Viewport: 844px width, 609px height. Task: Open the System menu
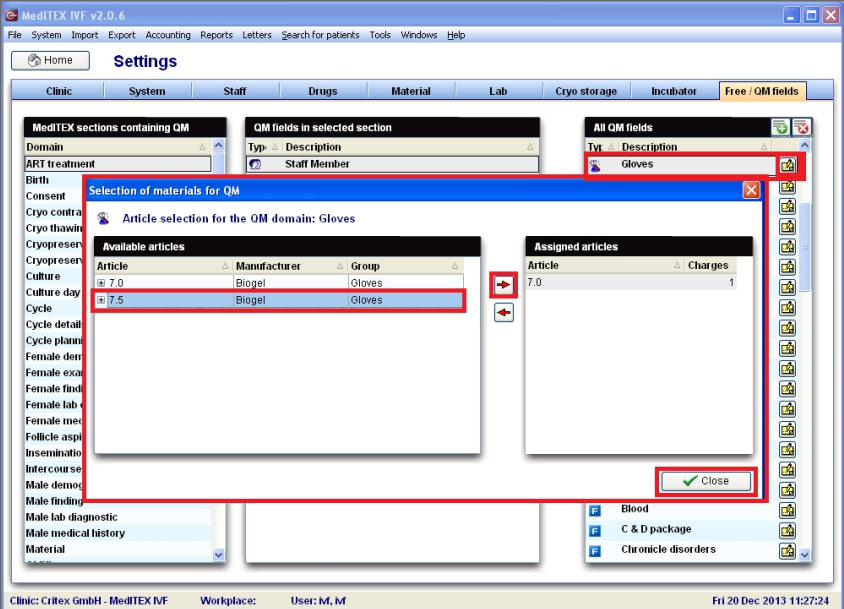(x=46, y=35)
